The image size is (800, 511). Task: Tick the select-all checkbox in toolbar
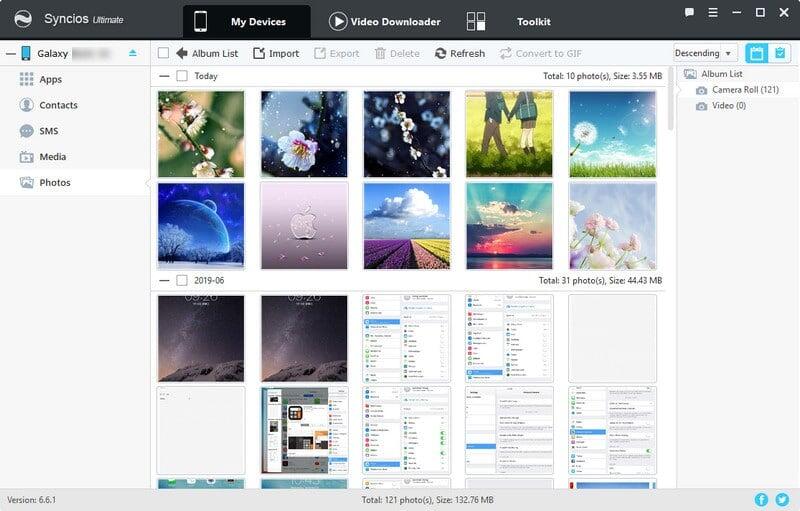click(x=163, y=53)
